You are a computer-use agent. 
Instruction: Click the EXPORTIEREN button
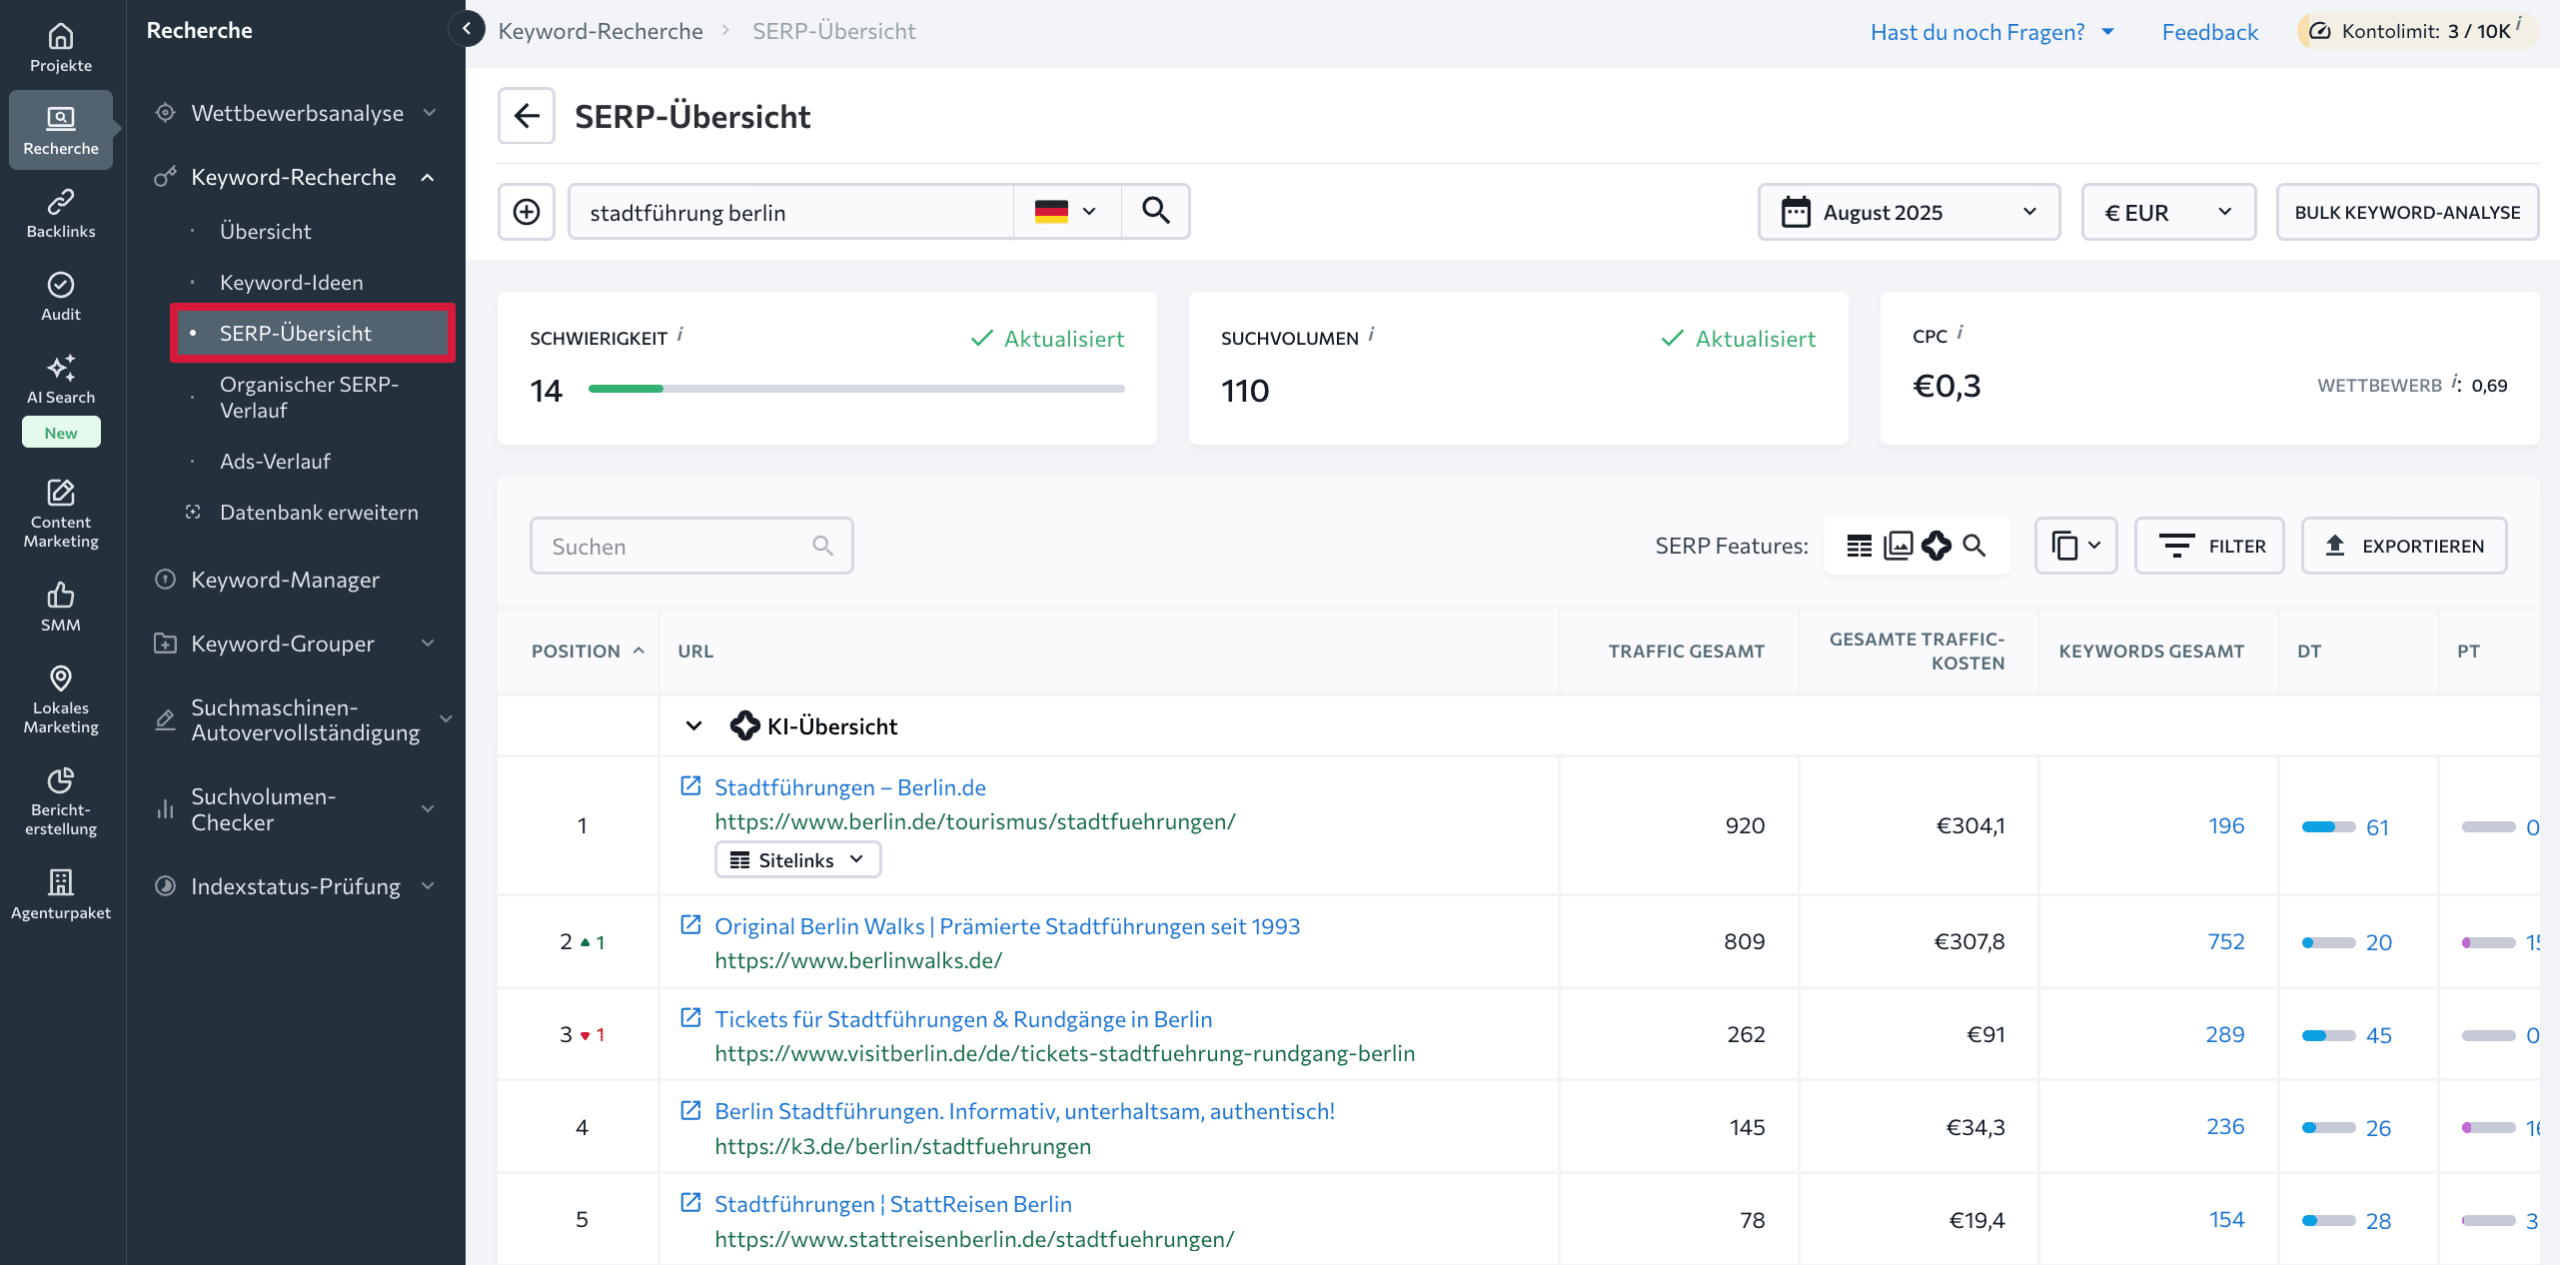(2404, 546)
